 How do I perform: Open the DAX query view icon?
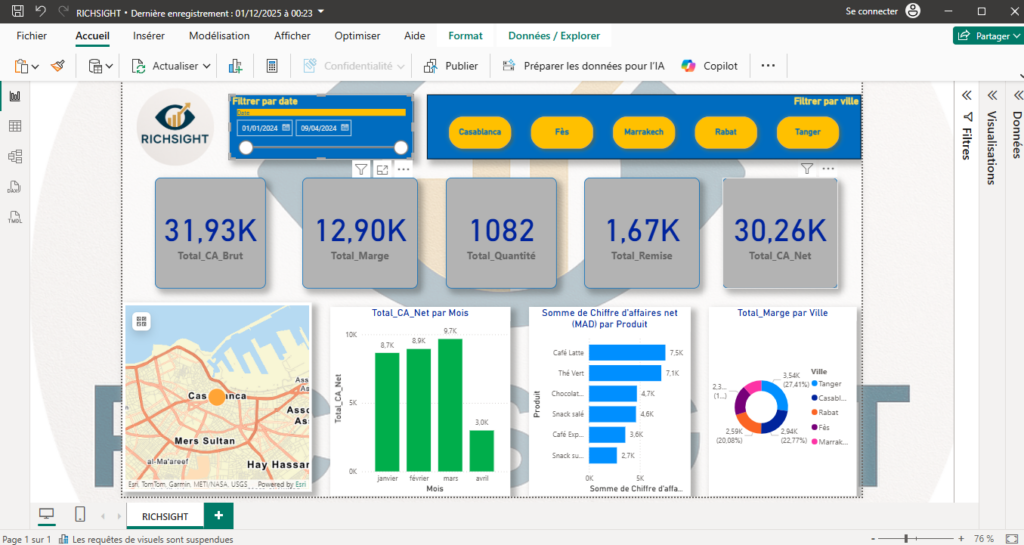14,187
